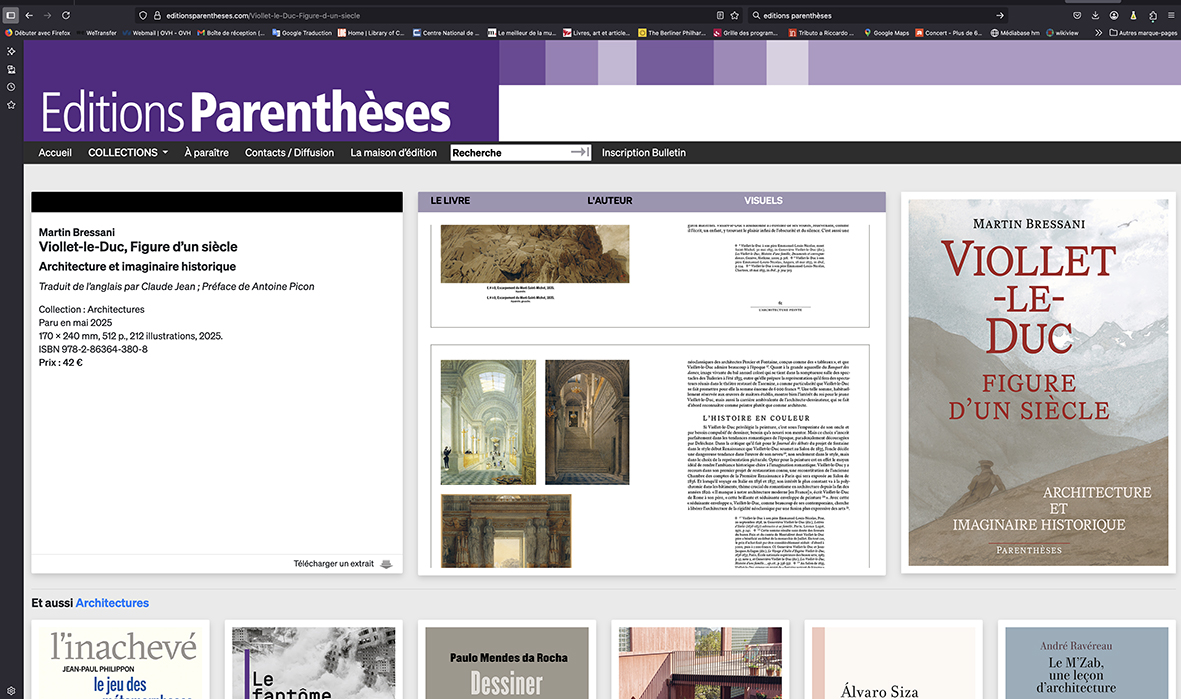Go back to the previous page

[29, 15]
